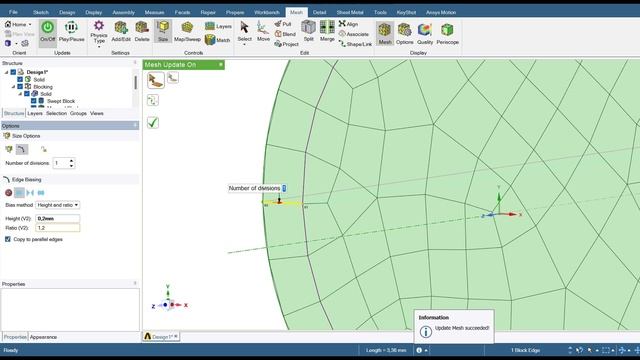
Task: Click the Number of divisions field in viewport
Action: tap(284, 188)
